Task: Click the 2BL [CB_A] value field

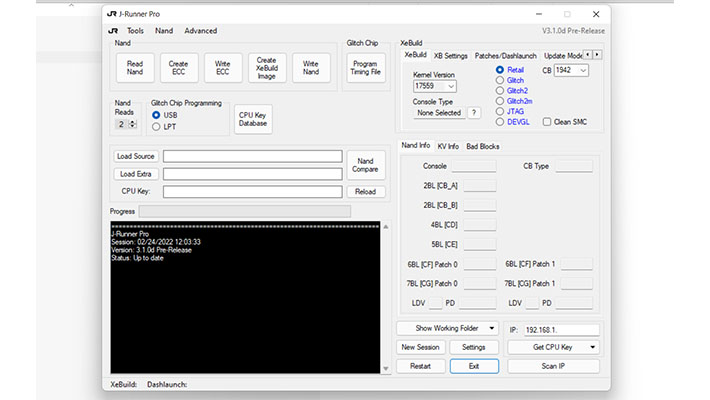Action: (x=480, y=186)
